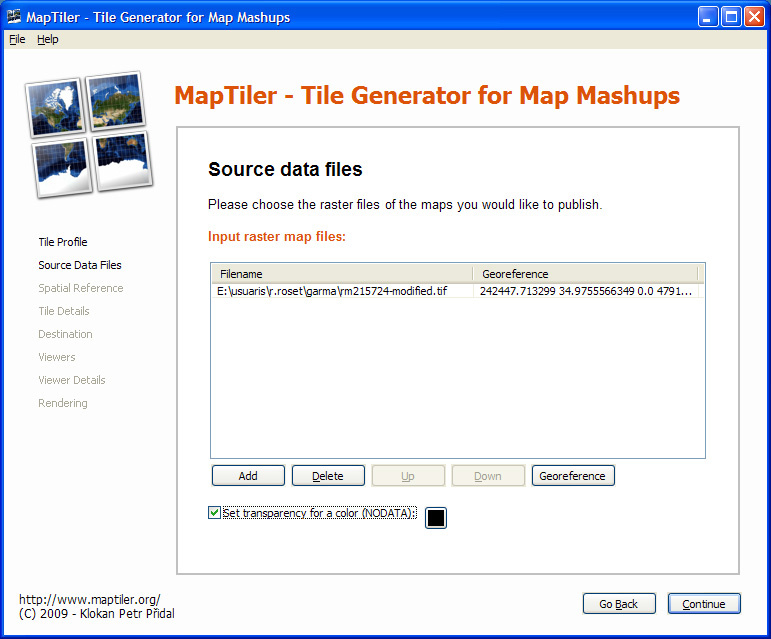This screenshot has height=639, width=771.
Task: Select the Rendering step
Action: click(63, 403)
